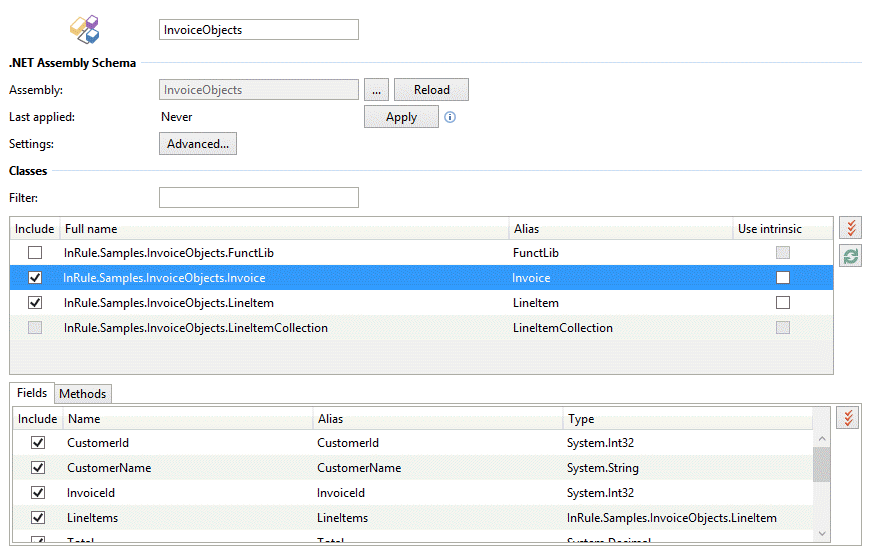This screenshot has height=555, width=871.
Task: Toggle Use intrinsic for the Invoice row
Action: [x=783, y=278]
